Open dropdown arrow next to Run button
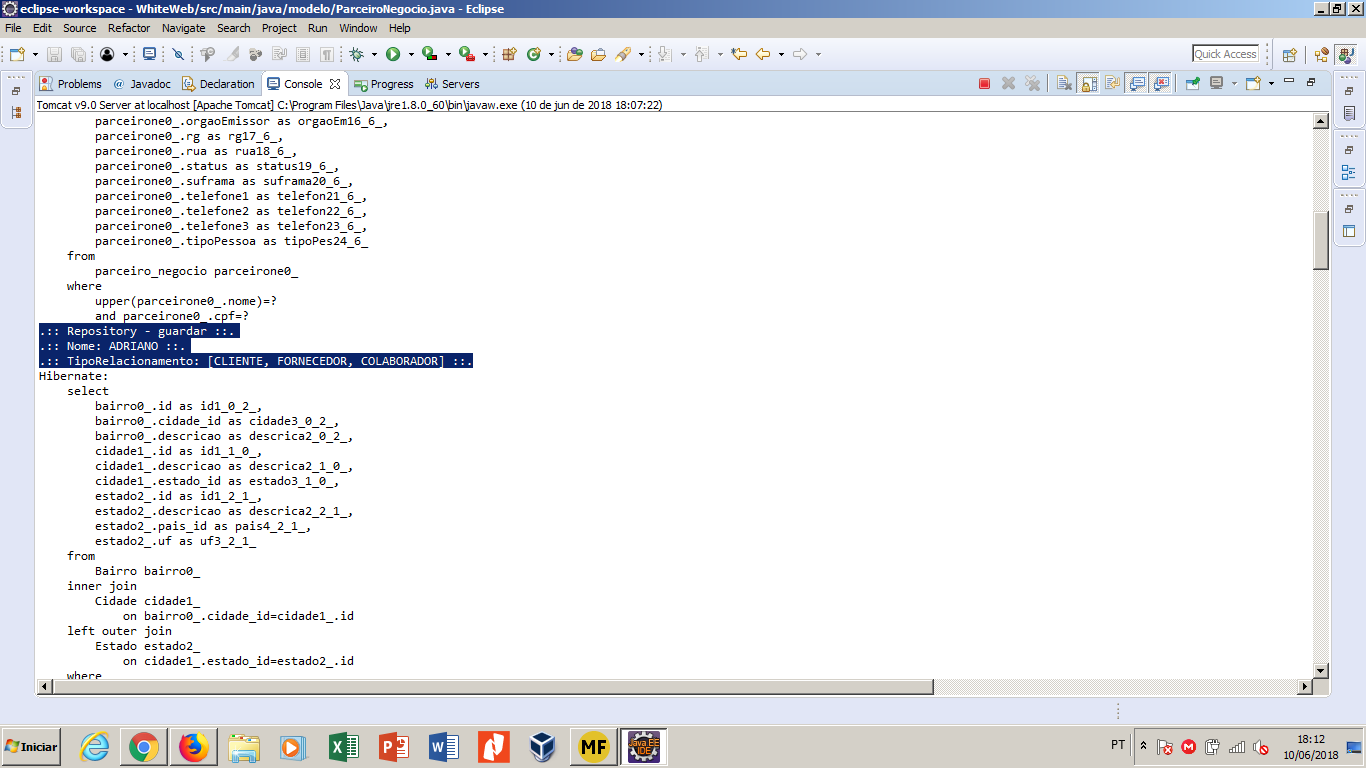Image resolution: width=1366 pixels, height=768 pixels. pos(411,54)
